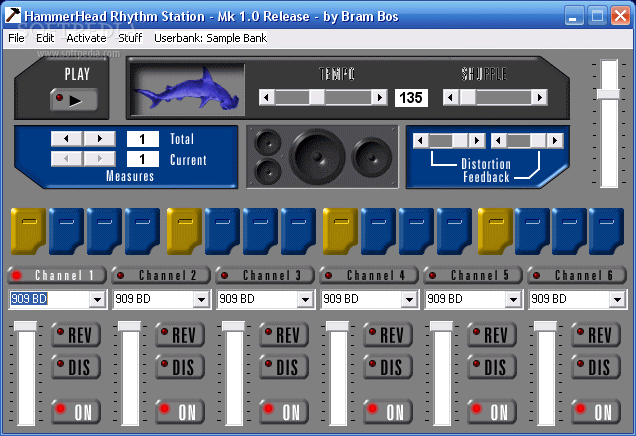Viewport: 636px width, 436px height.
Task: Click the tempo slider thumb
Action: (317, 97)
